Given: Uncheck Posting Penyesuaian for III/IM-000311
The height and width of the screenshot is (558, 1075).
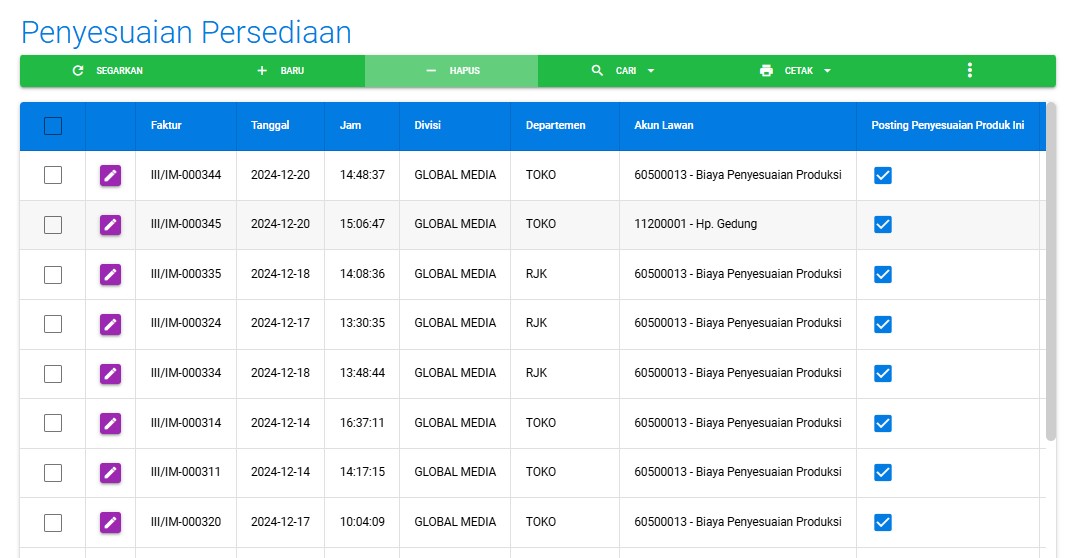Looking at the screenshot, I should click(x=882, y=472).
